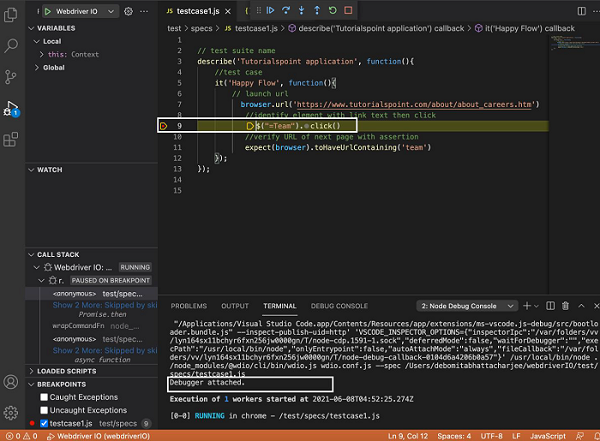
Task: Enable the Caught Exceptions checkbox
Action: [42, 397]
